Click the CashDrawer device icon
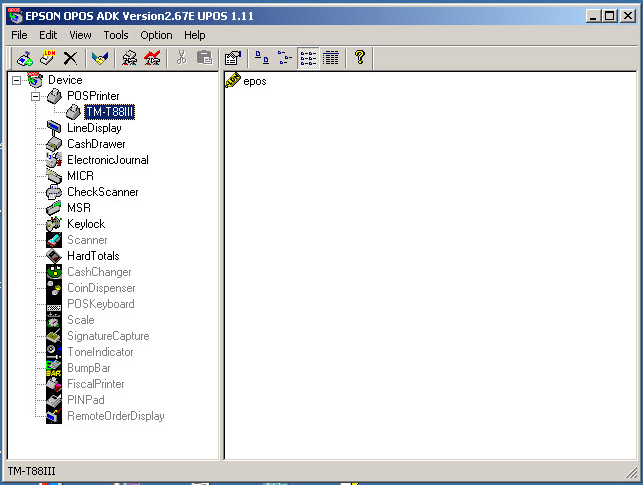 [54, 144]
